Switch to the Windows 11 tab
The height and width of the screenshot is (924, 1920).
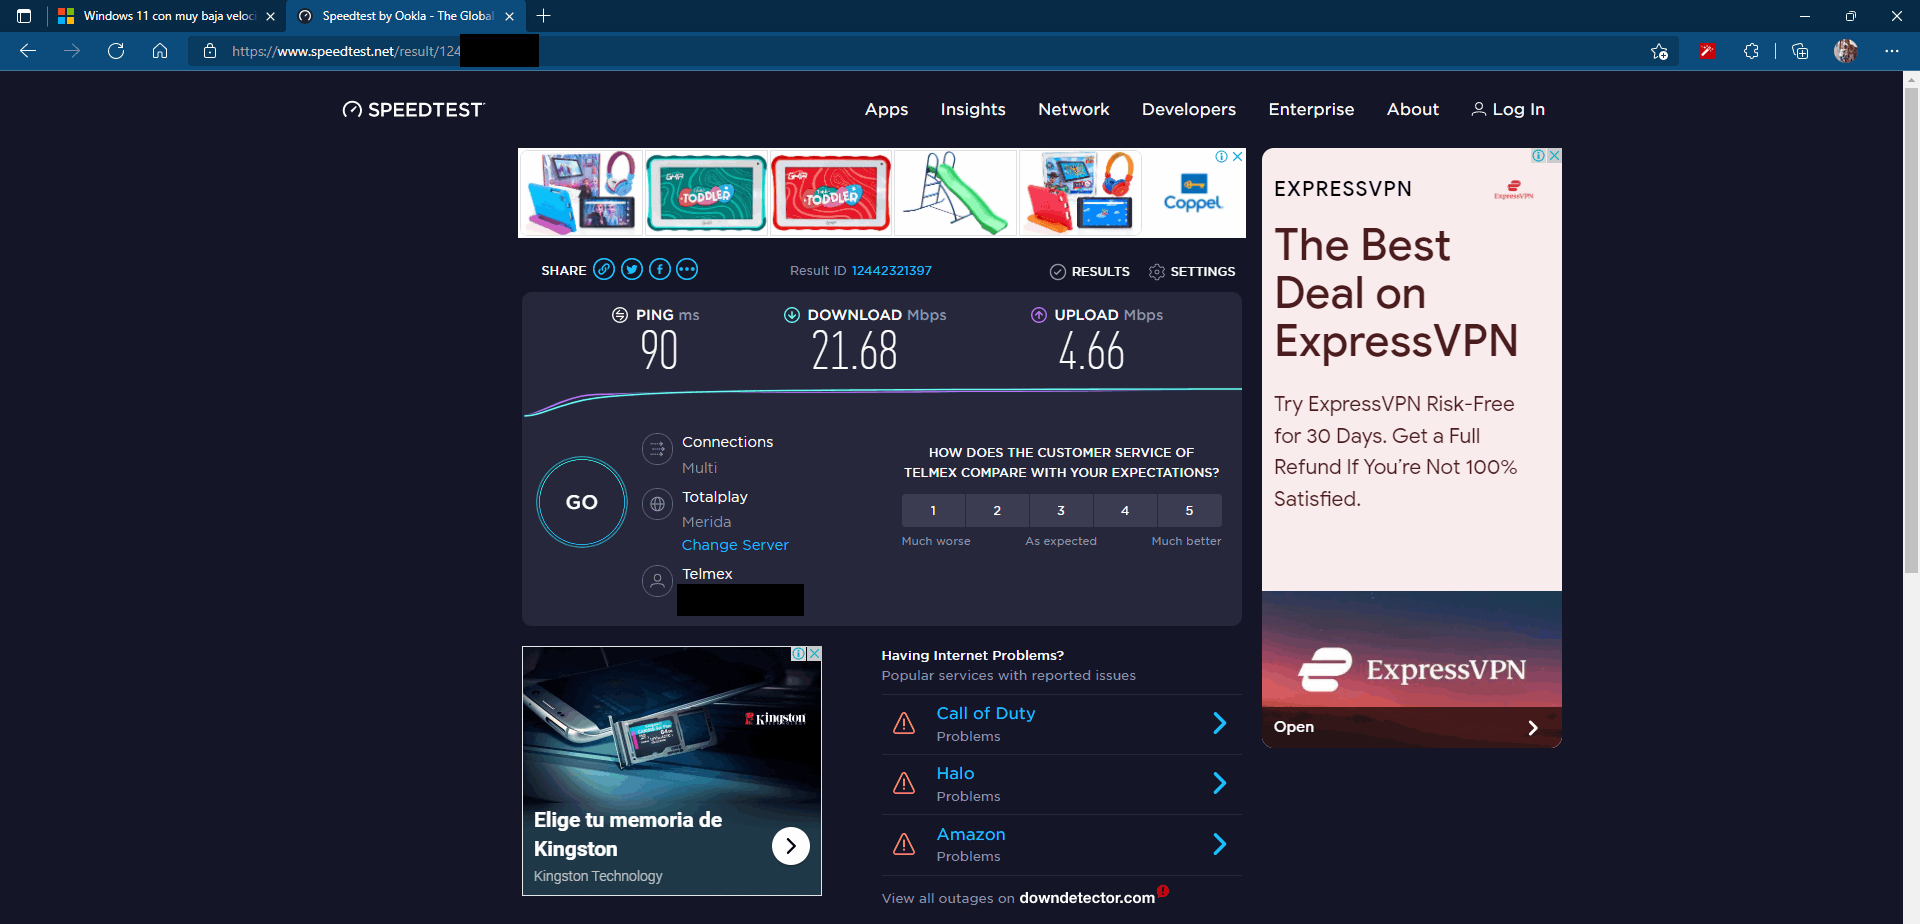tap(167, 16)
